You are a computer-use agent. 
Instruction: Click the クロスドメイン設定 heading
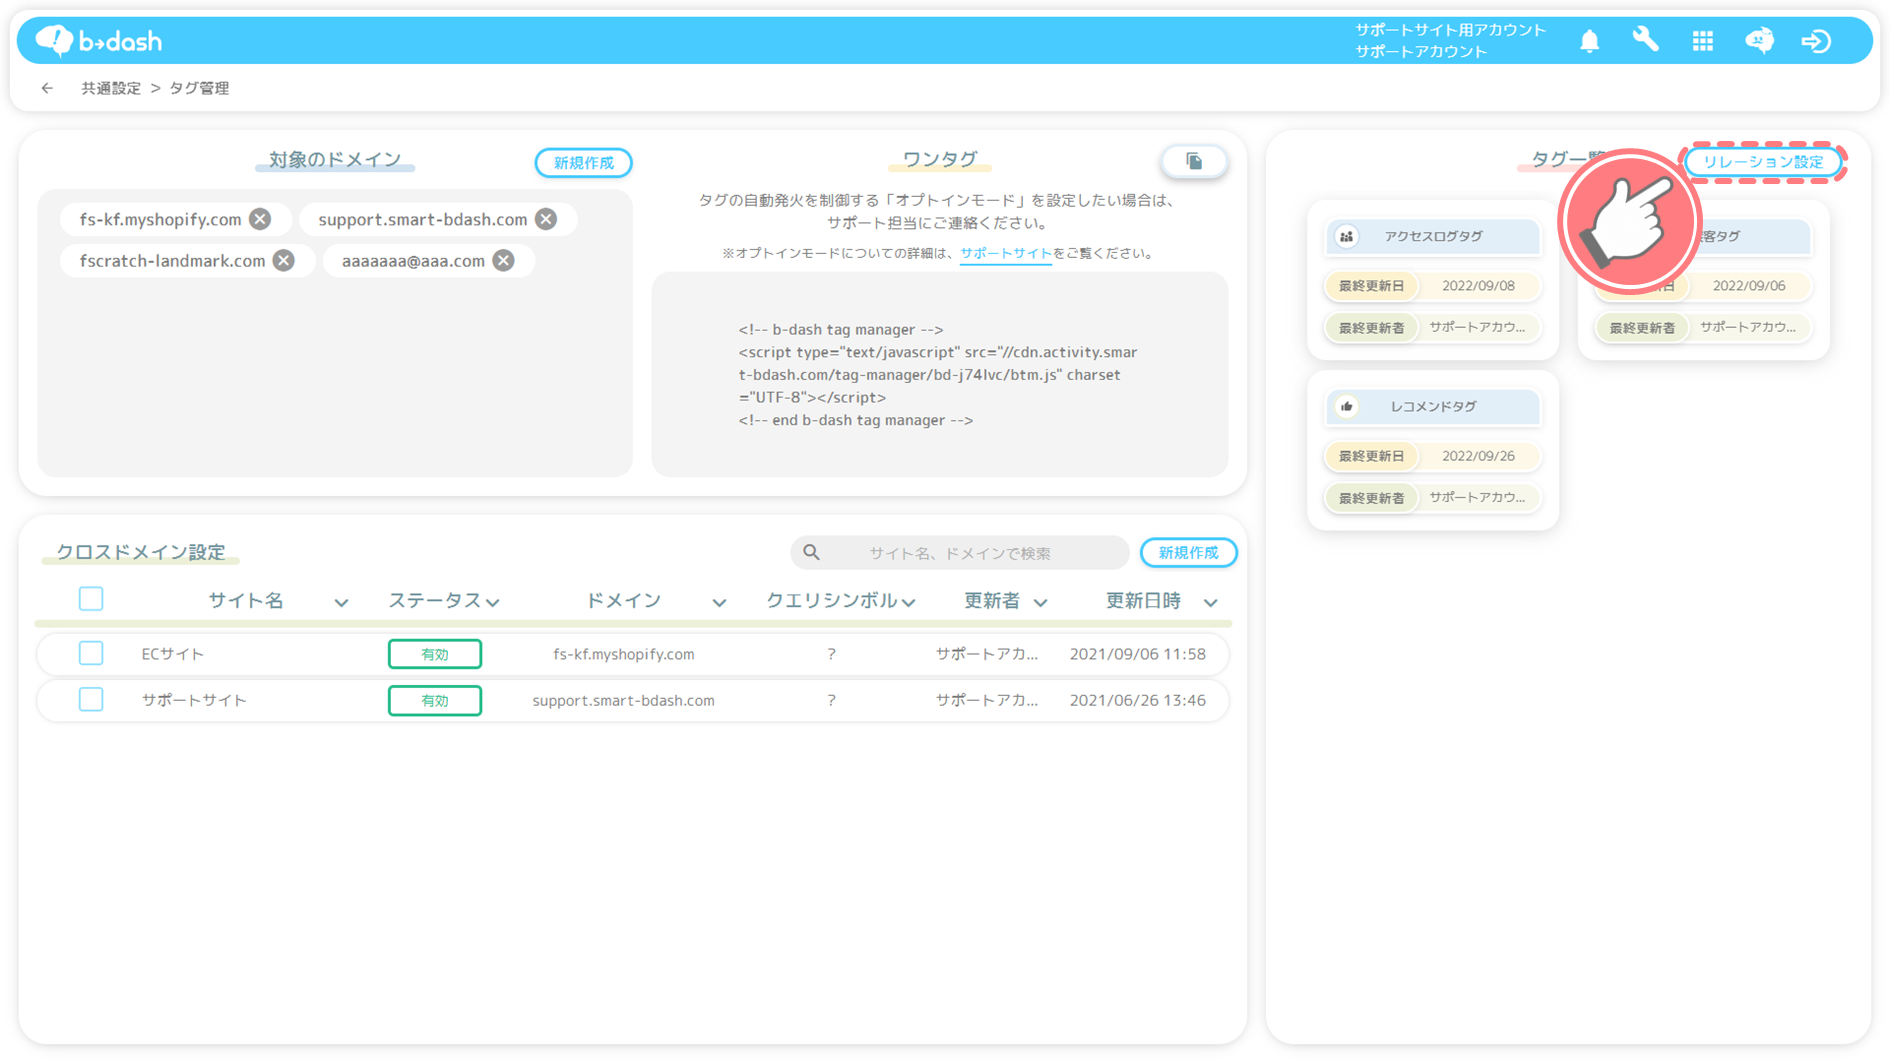[141, 552]
